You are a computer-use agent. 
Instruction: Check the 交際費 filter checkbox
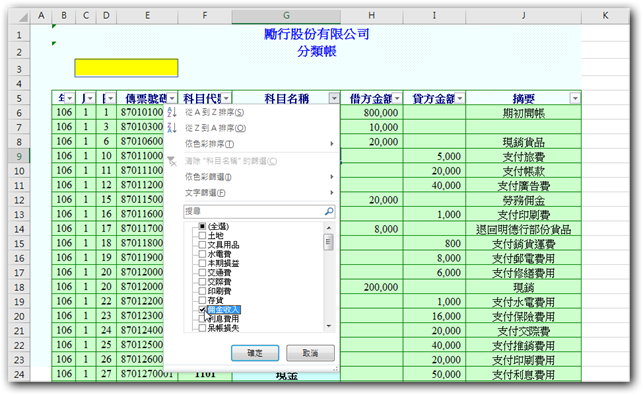202,282
